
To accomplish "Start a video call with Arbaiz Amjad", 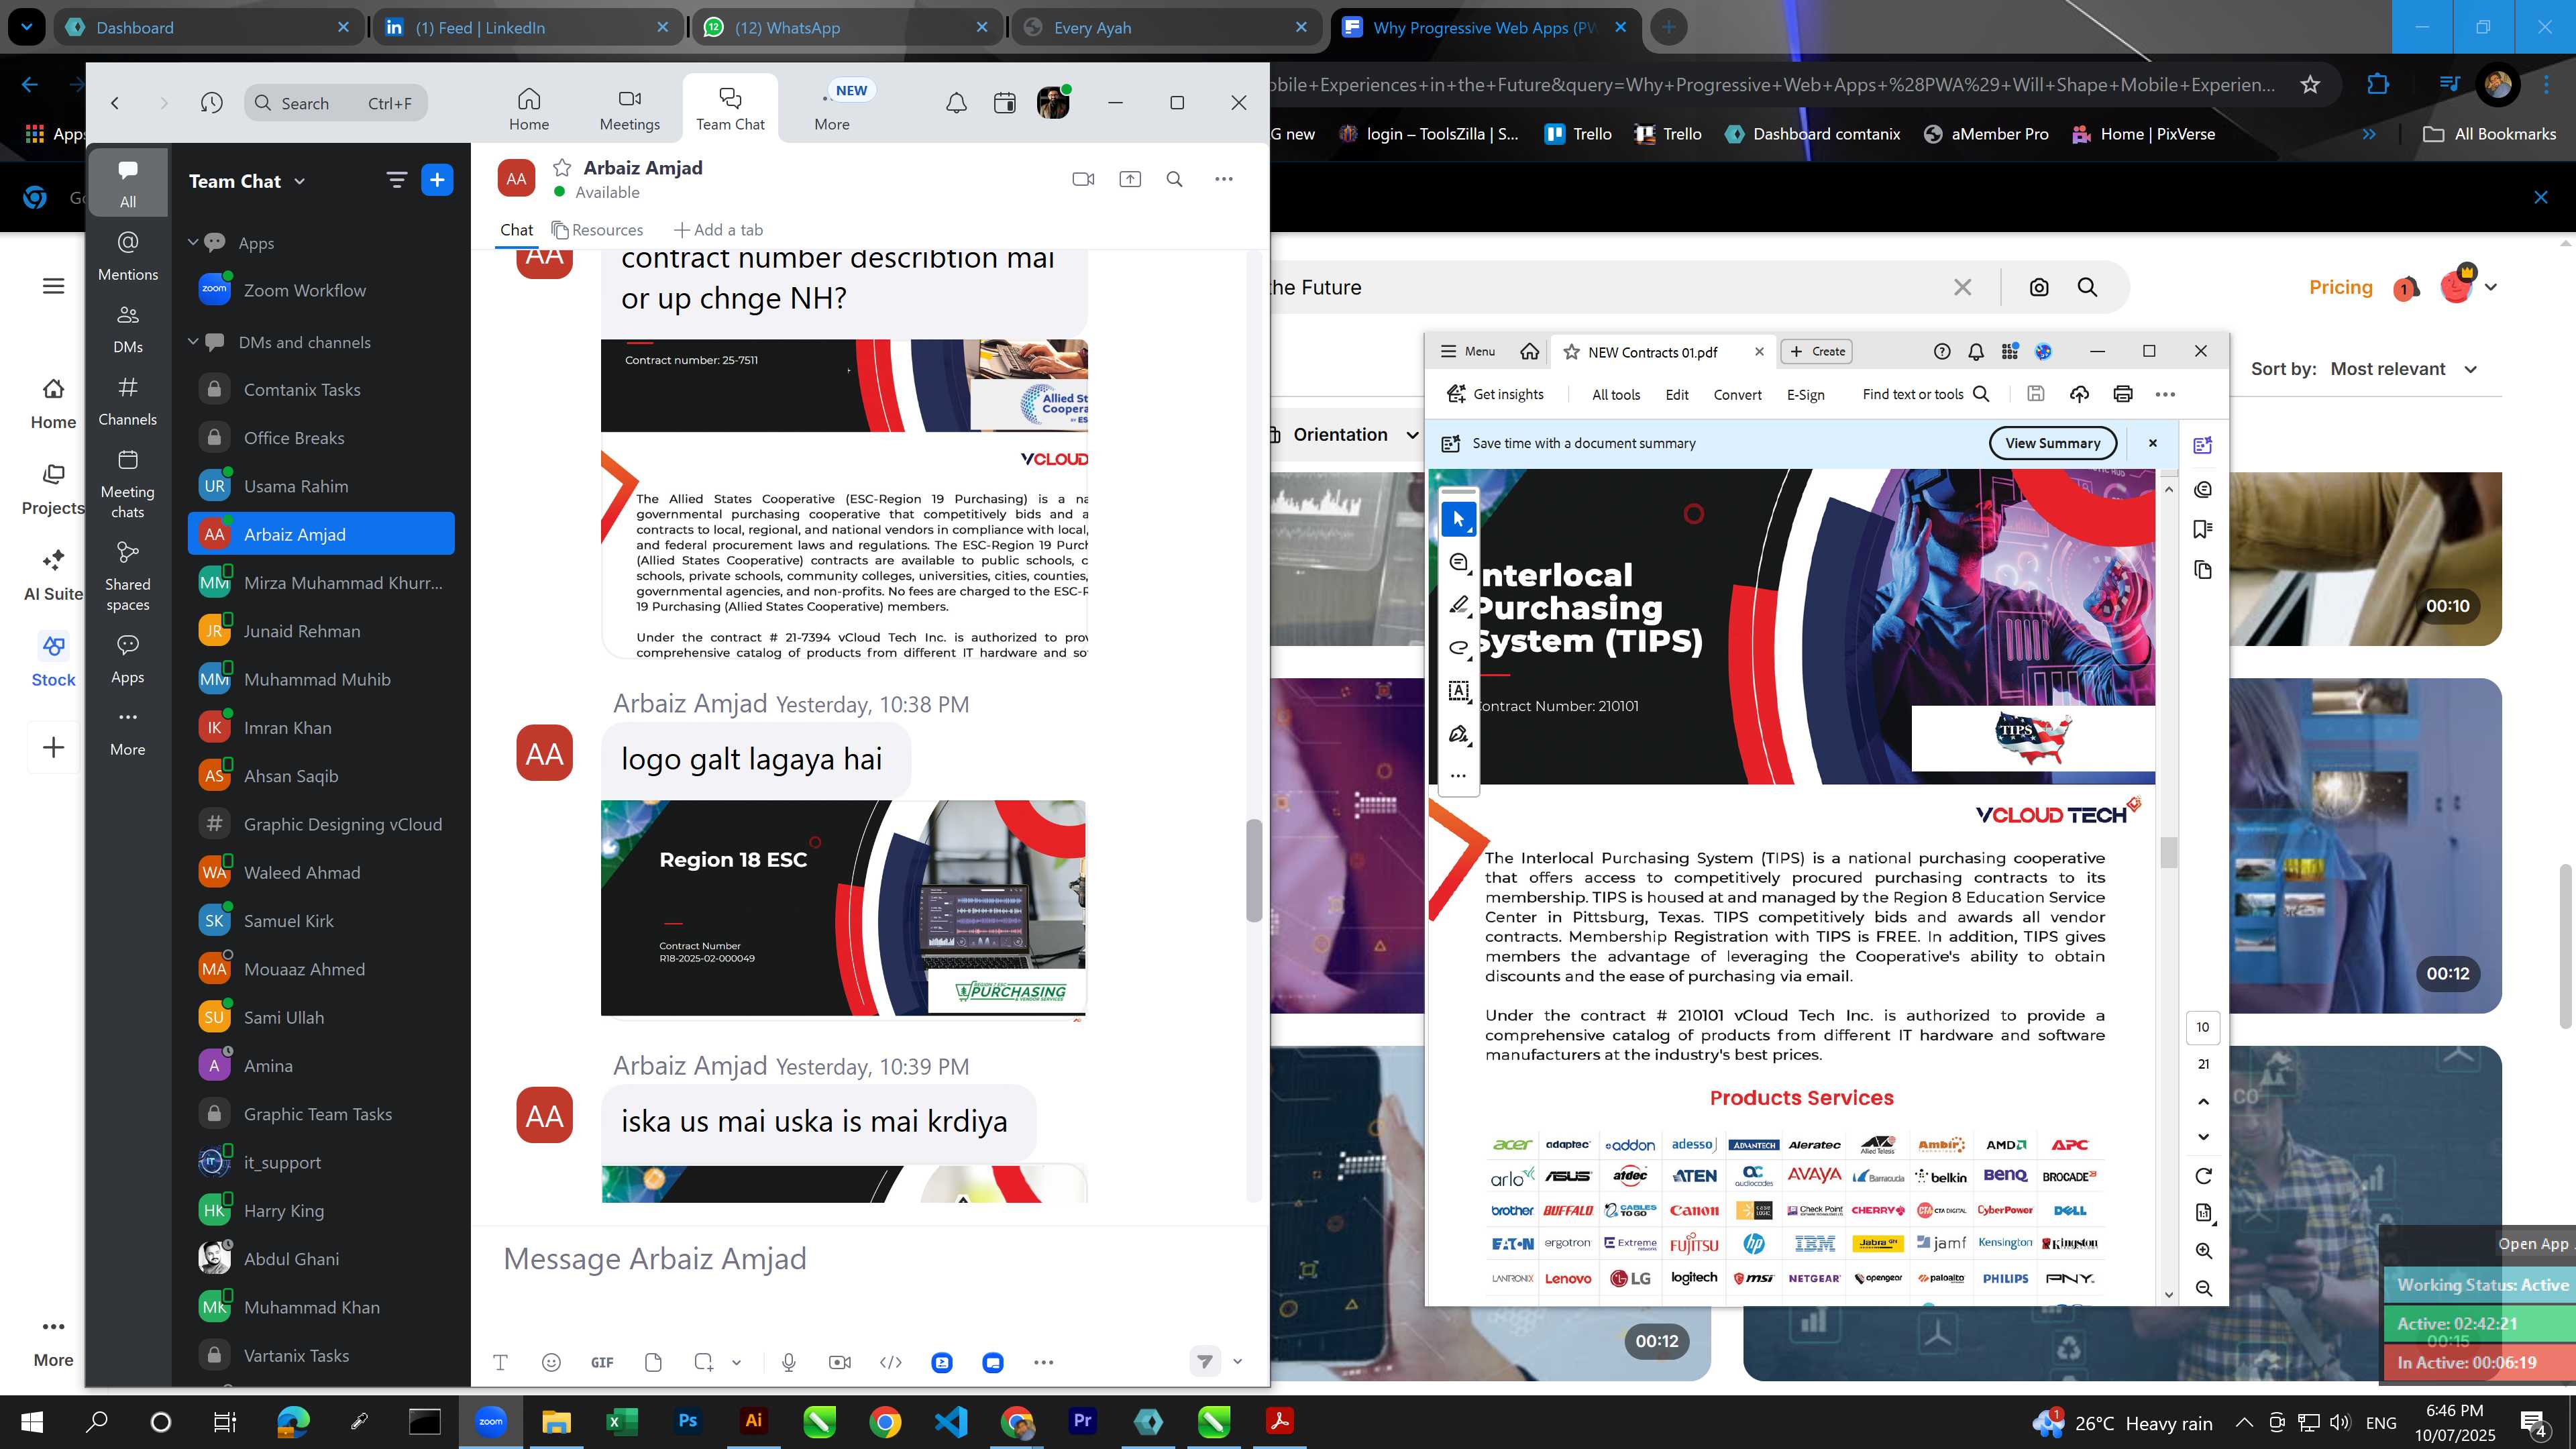I will [x=1083, y=179].
